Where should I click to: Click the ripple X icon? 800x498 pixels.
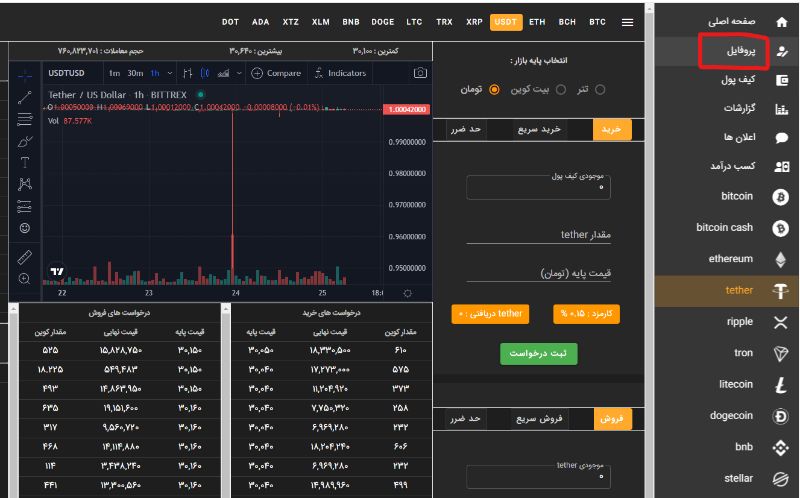781,322
